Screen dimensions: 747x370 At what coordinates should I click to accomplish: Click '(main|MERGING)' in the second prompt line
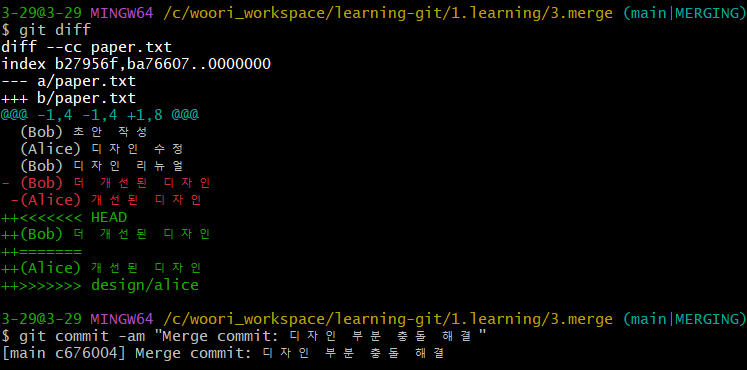pyautogui.click(x=685, y=319)
